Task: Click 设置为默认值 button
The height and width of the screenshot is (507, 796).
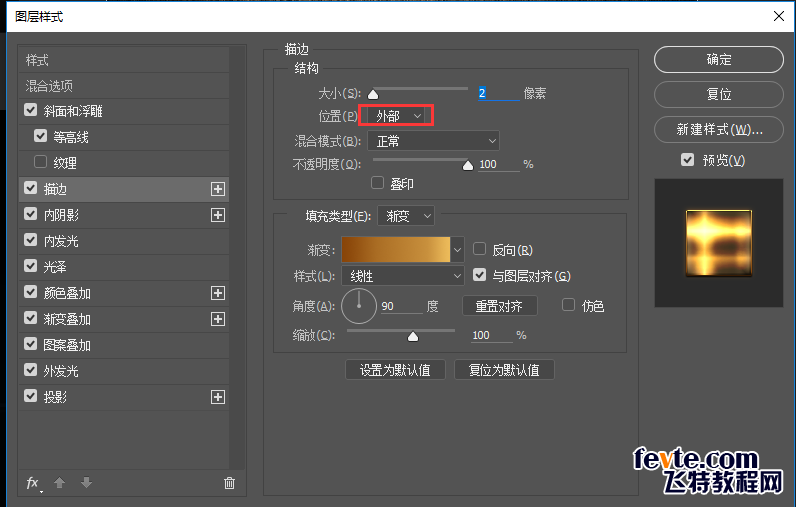Action: pyautogui.click(x=395, y=370)
